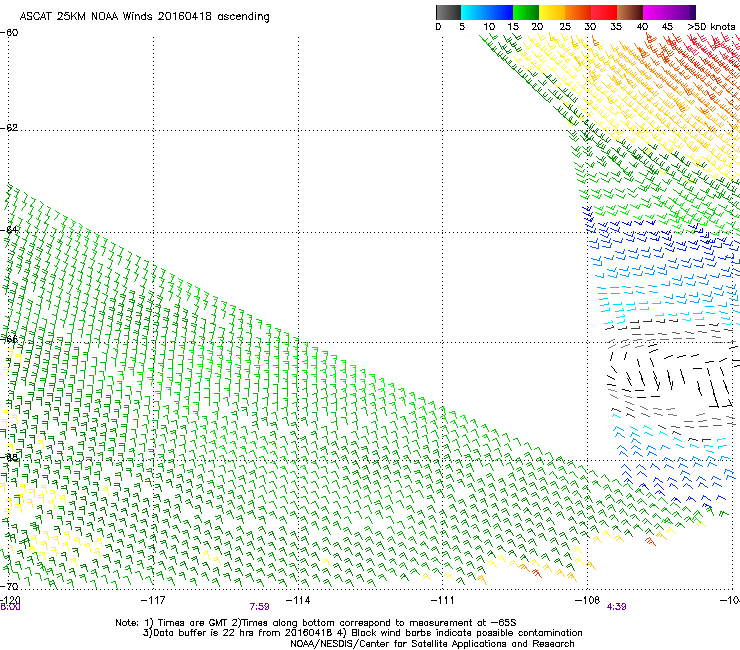Click the brown 35-40 knots color swatch
Viewport: 740px width, 650px height.
[x=630, y=12]
